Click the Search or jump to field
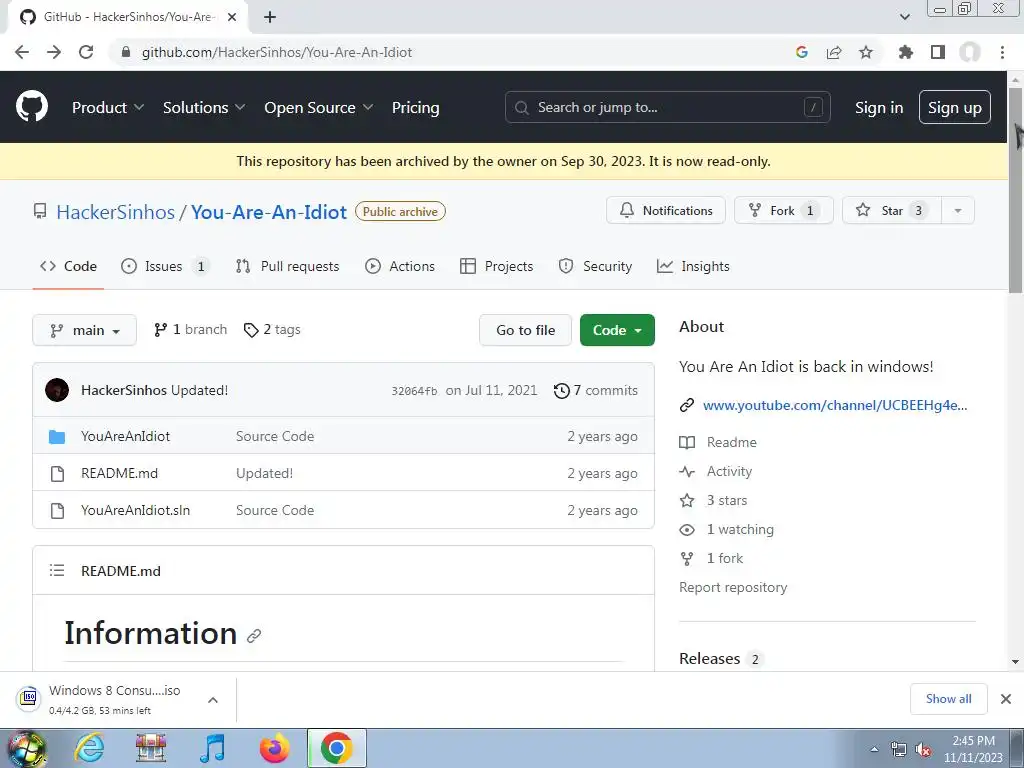Screen dimensions: 1024x768 coord(667,107)
